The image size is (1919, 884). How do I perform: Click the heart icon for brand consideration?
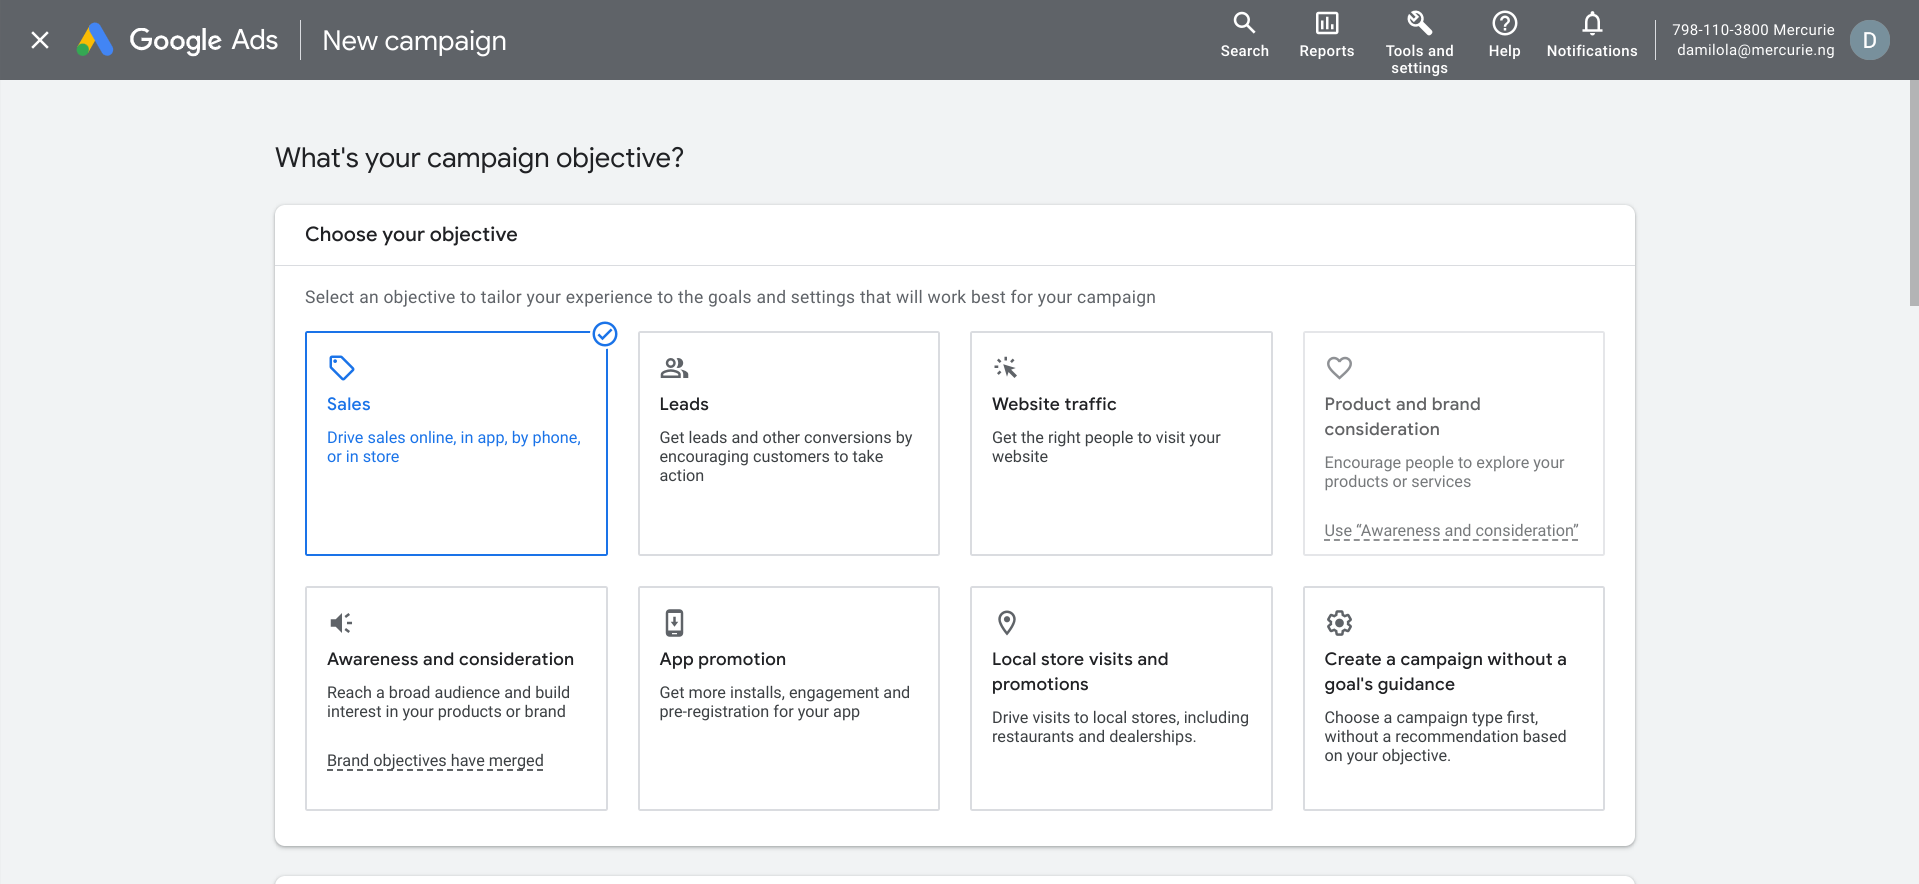(x=1339, y=368)
